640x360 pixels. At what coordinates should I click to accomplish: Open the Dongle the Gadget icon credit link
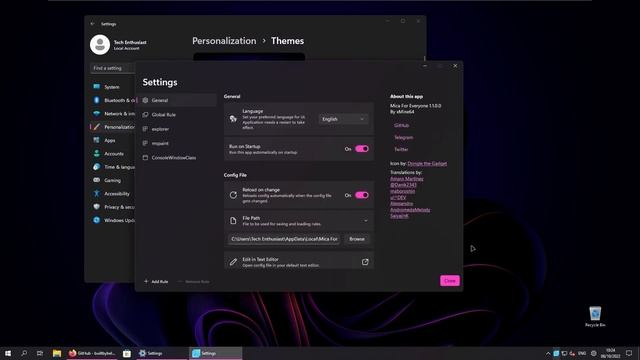click(x=427, y=163)
